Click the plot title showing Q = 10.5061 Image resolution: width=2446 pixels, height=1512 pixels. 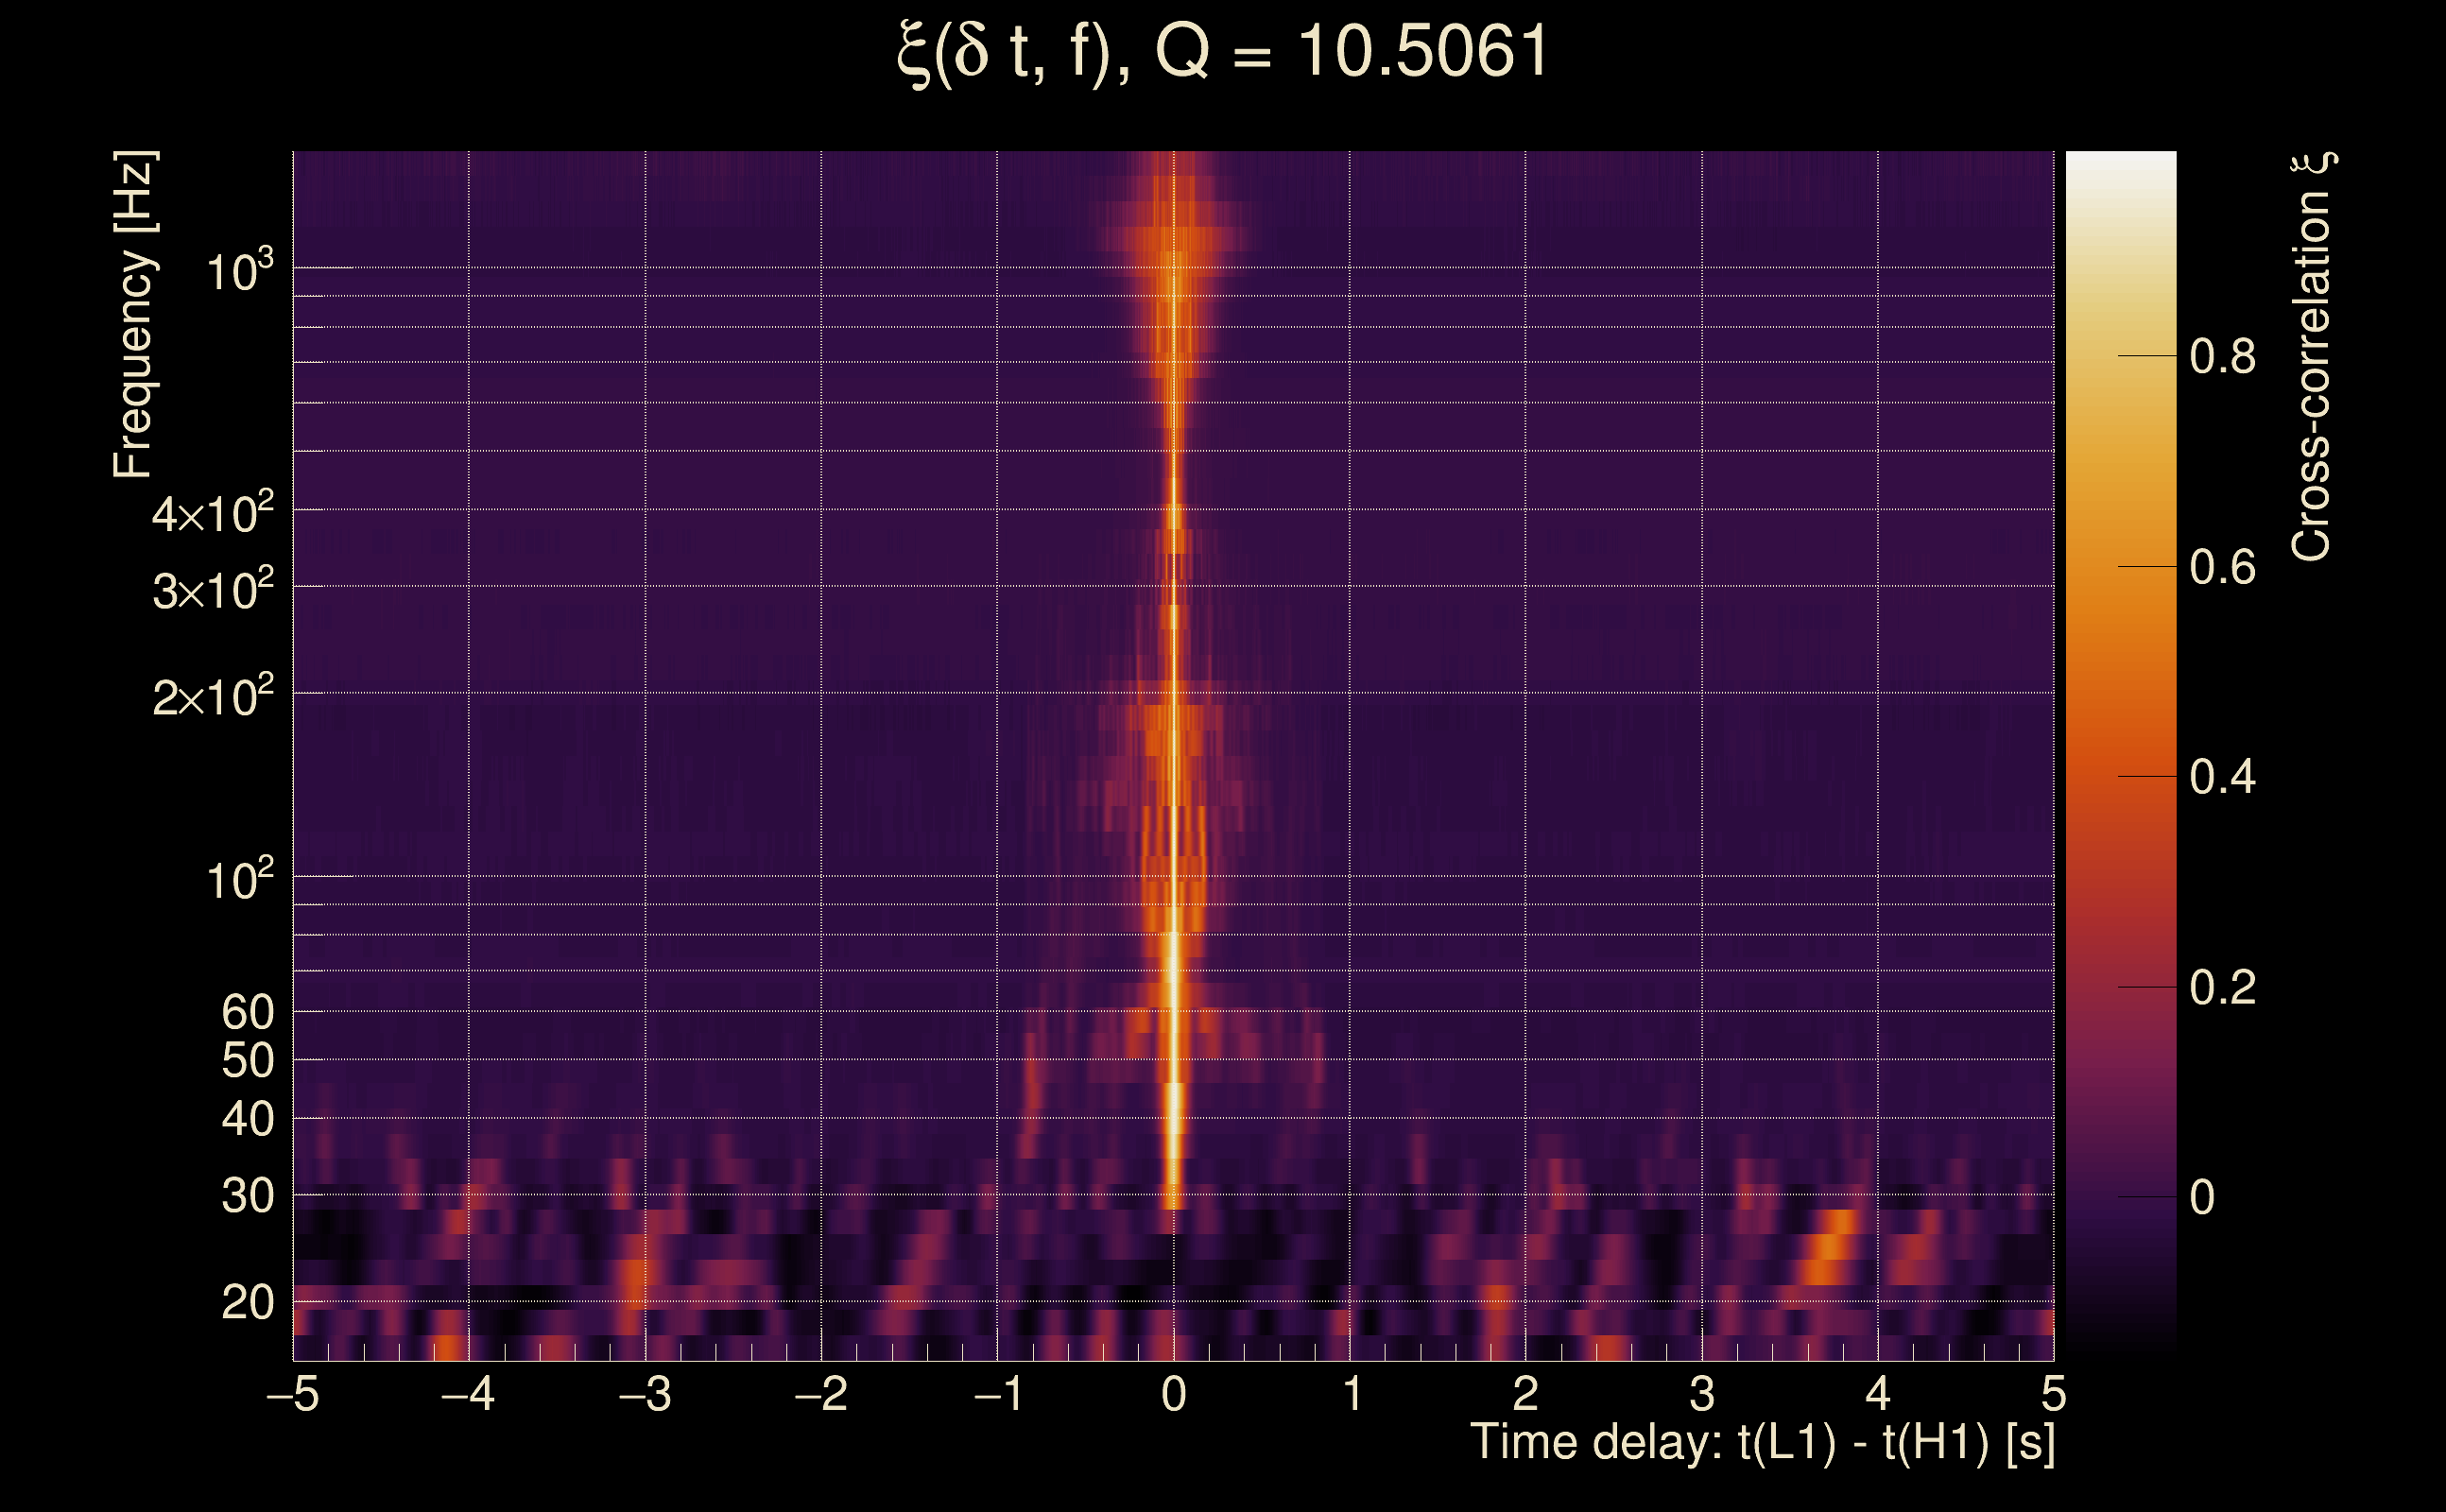pyautogui.click(x=1222, y=54)
